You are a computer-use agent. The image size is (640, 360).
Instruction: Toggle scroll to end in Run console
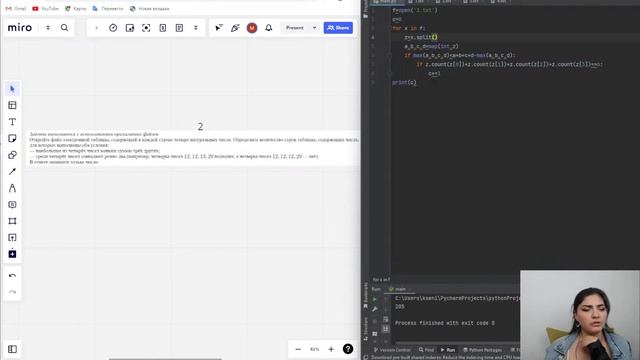(x=386, y=329)
